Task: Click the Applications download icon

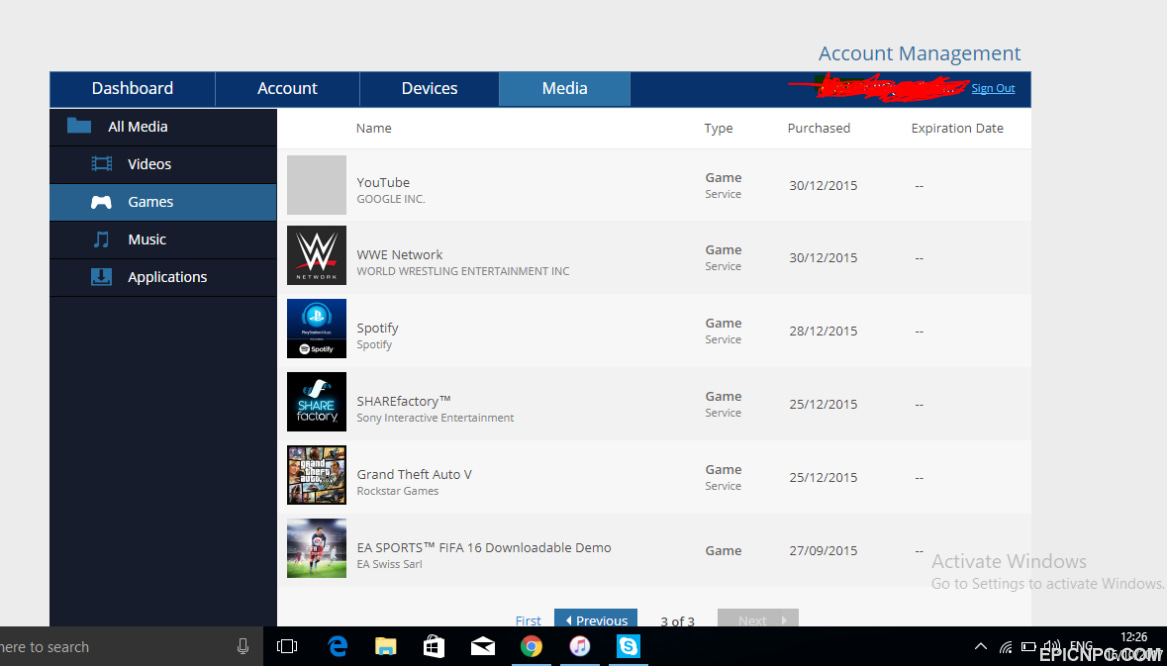Action: pos(101,277)
